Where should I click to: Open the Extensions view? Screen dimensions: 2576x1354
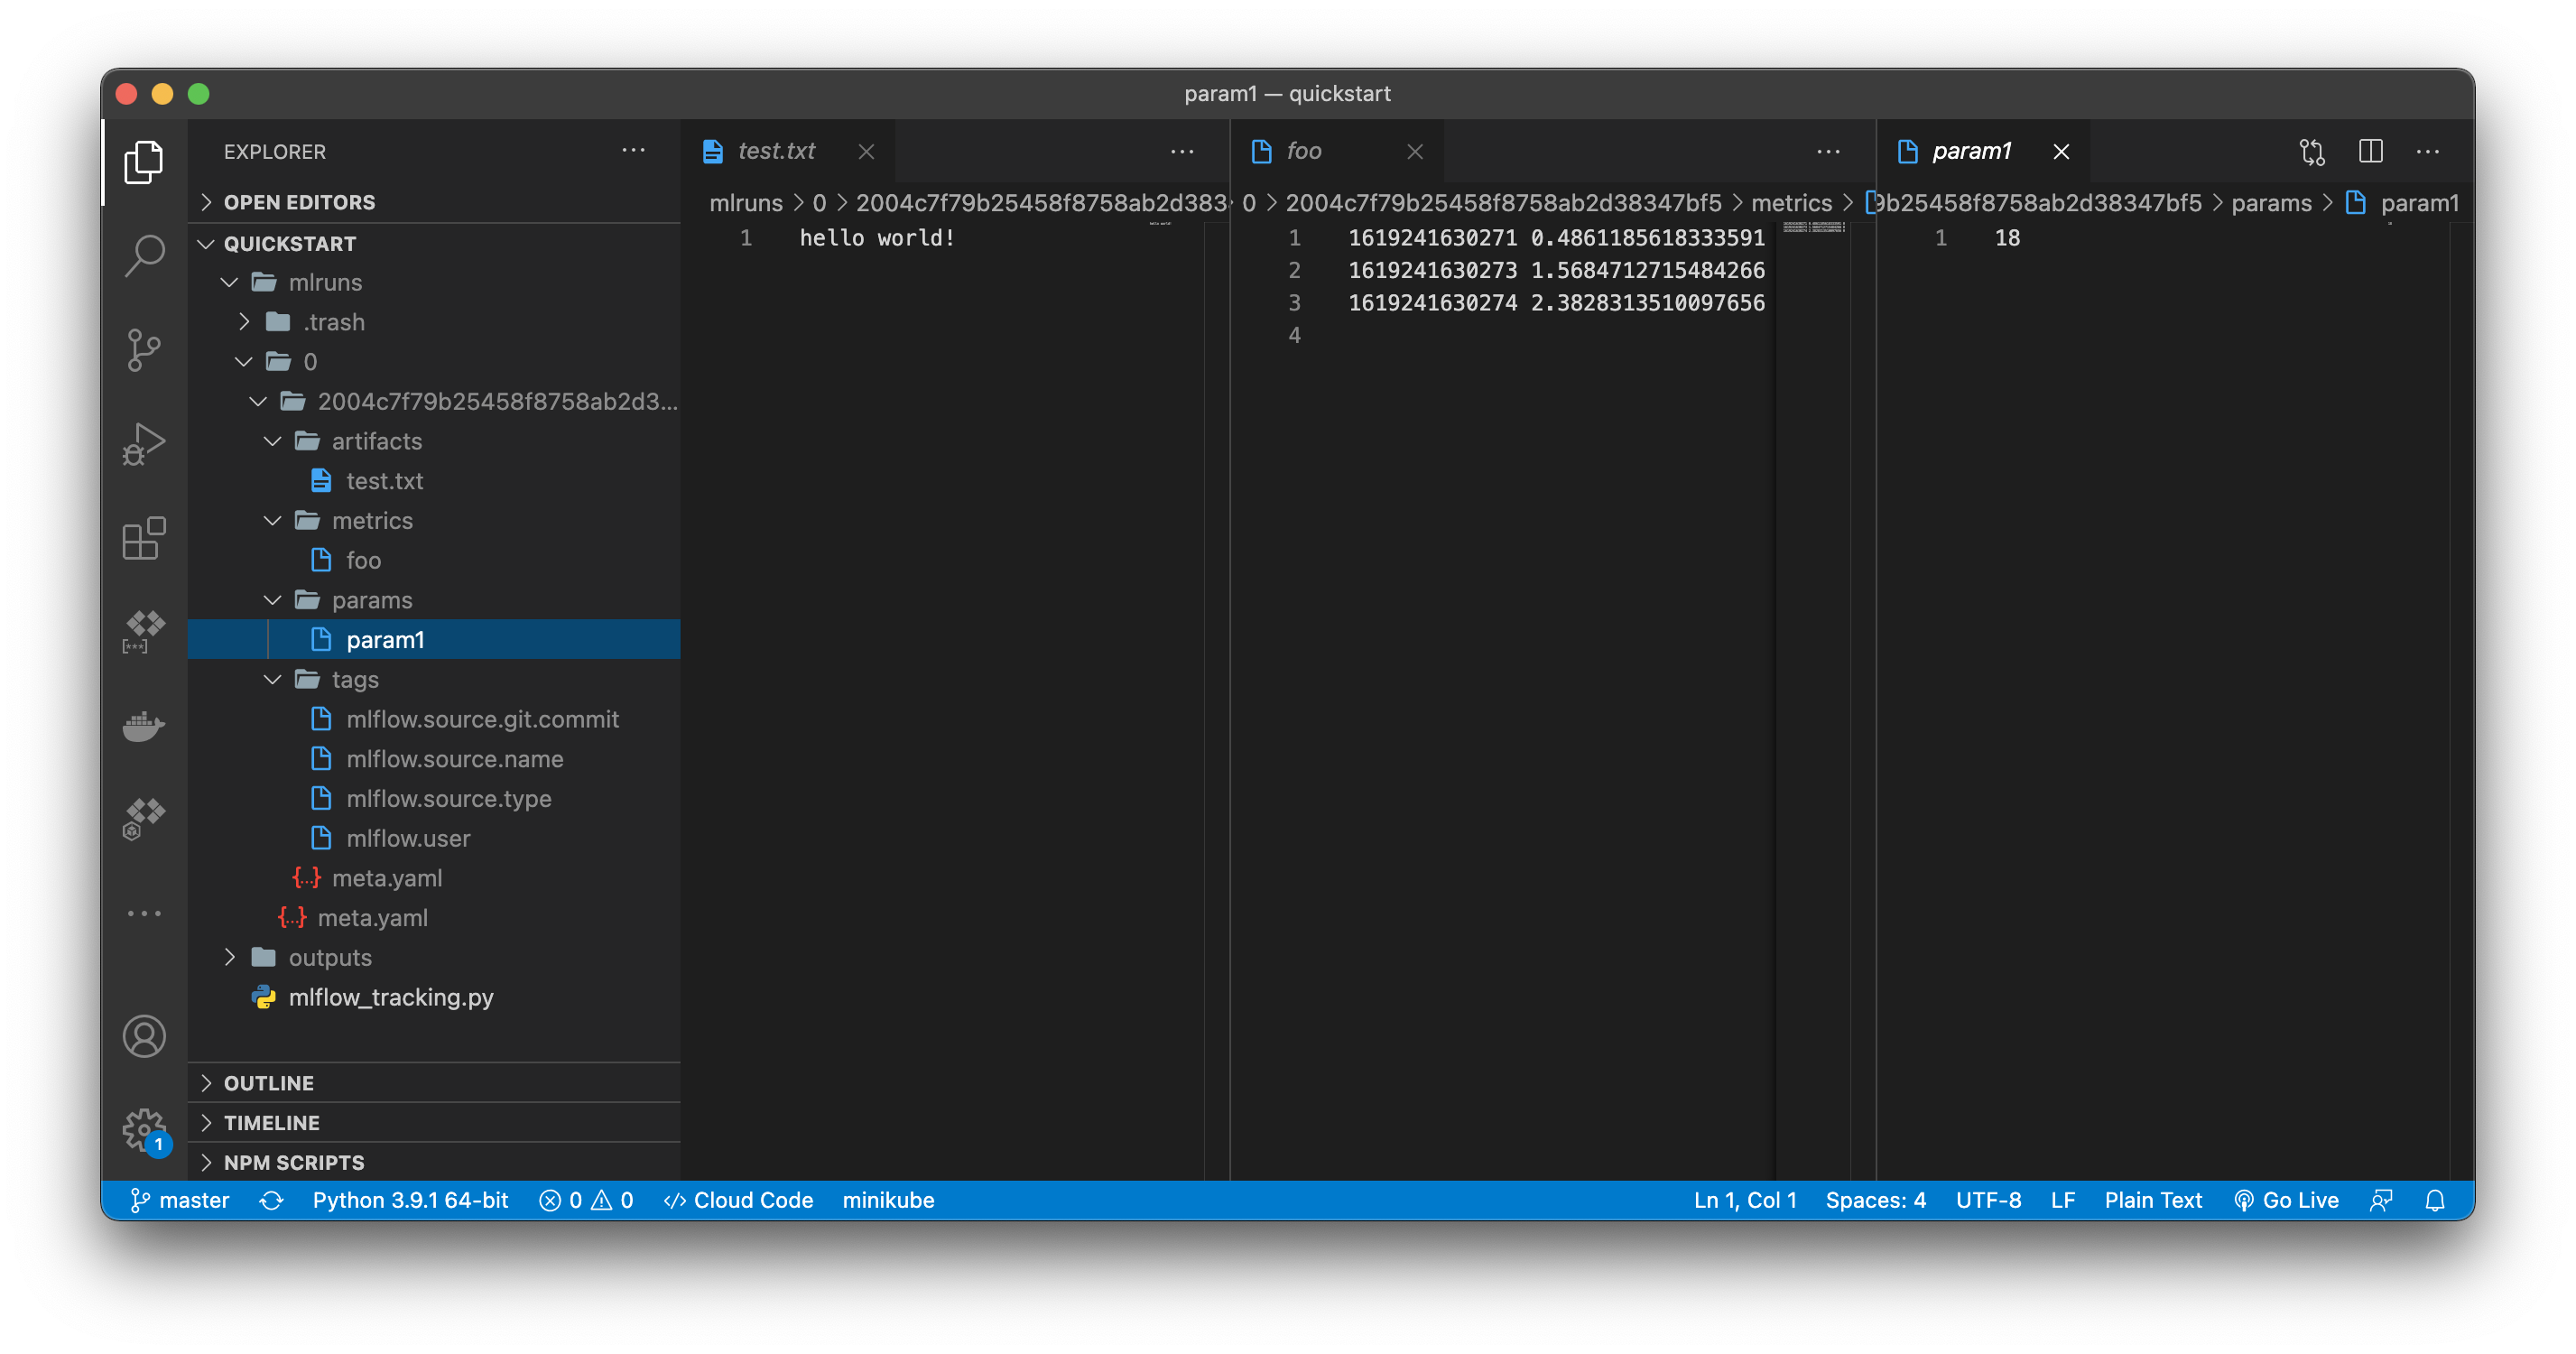click(144, 538)
